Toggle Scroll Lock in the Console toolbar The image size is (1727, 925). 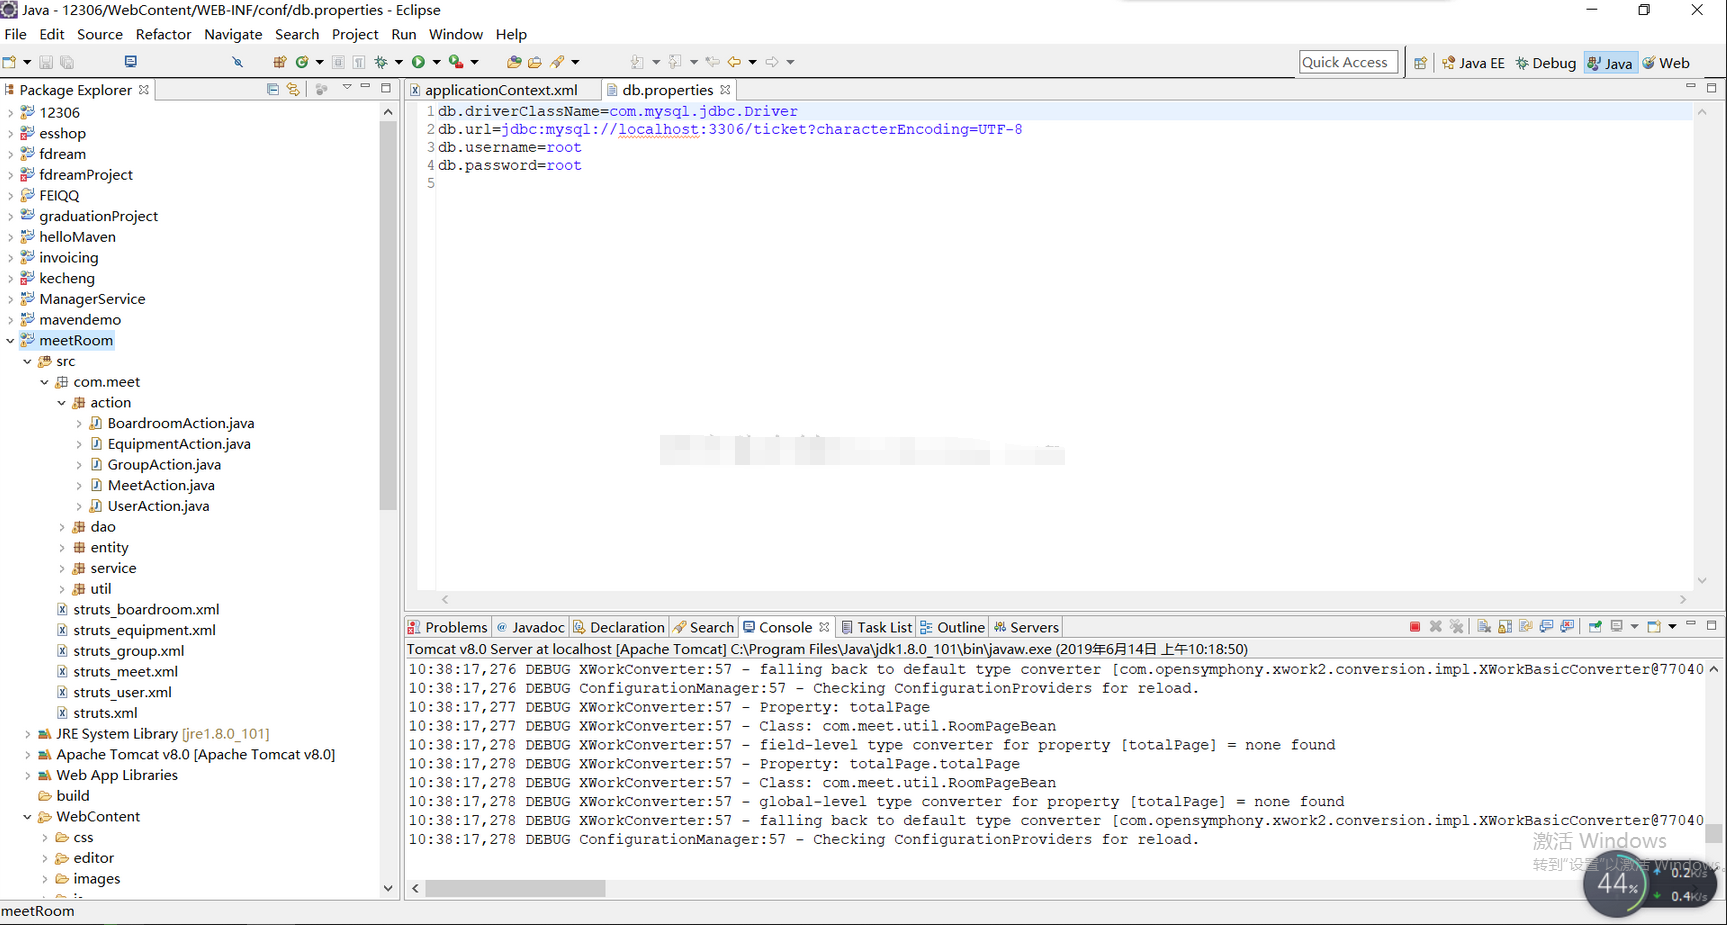1505,627
